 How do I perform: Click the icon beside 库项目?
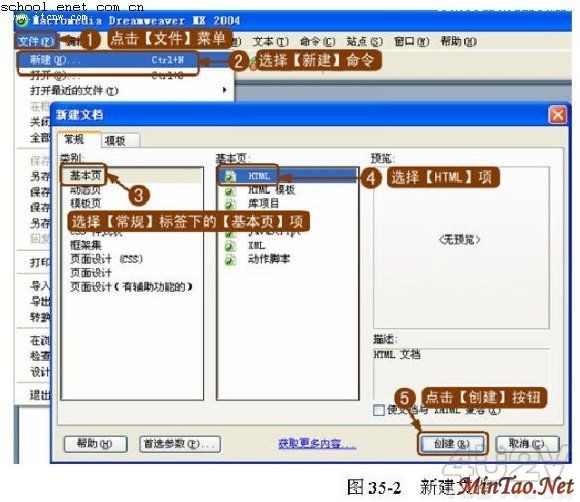230,204
